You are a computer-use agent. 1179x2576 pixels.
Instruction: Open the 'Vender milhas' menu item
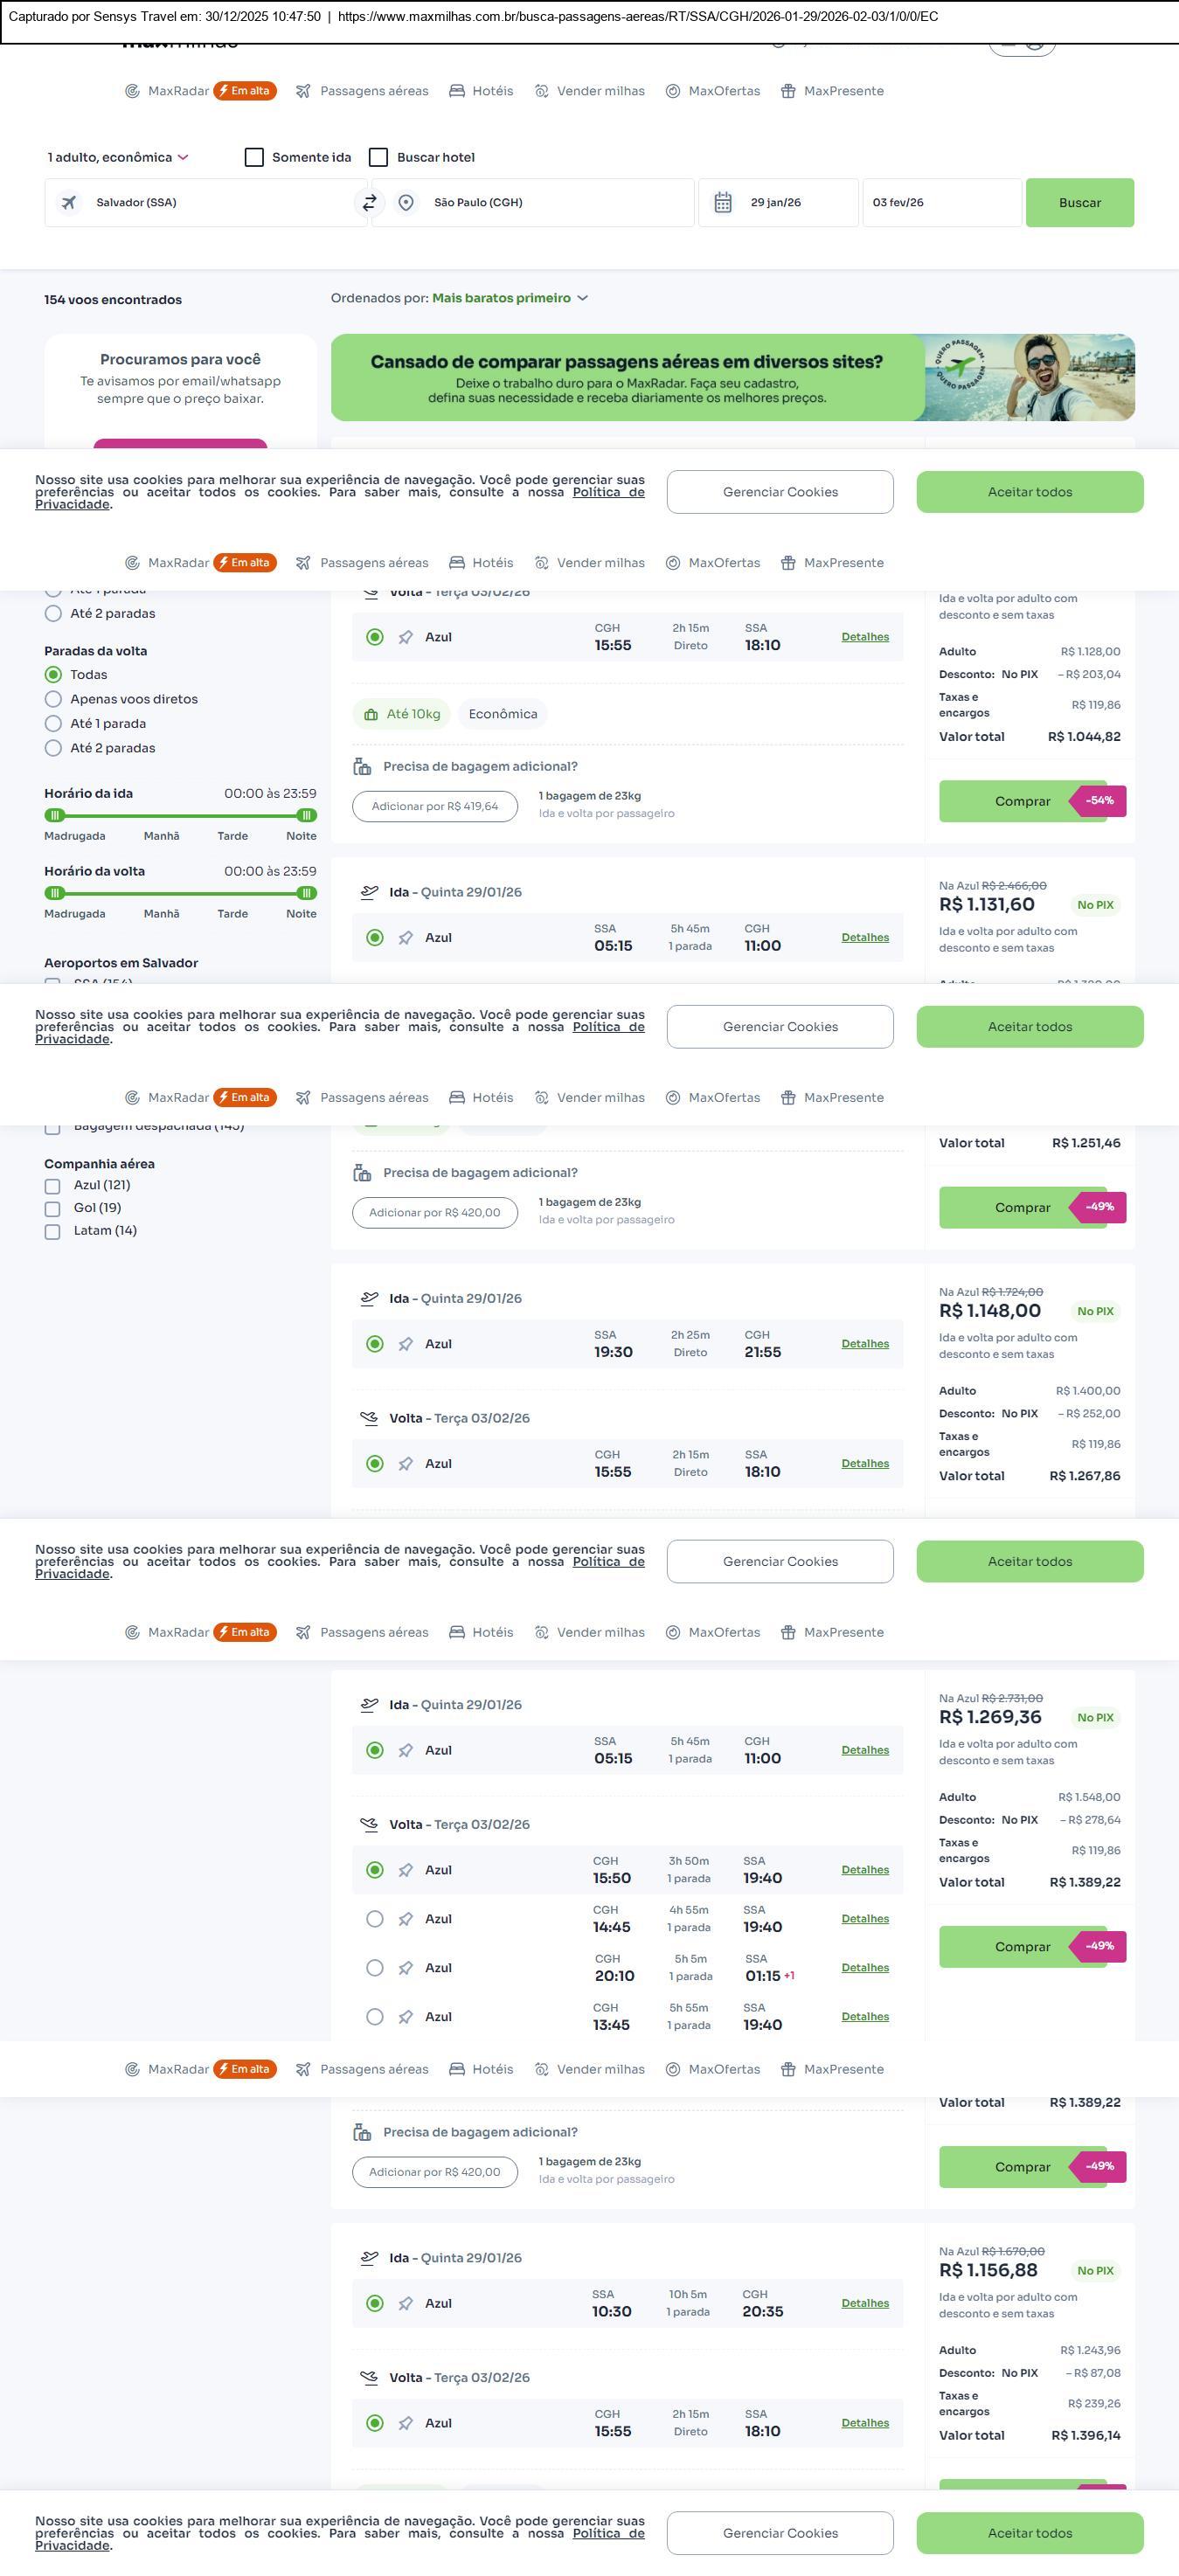[590, 91]
